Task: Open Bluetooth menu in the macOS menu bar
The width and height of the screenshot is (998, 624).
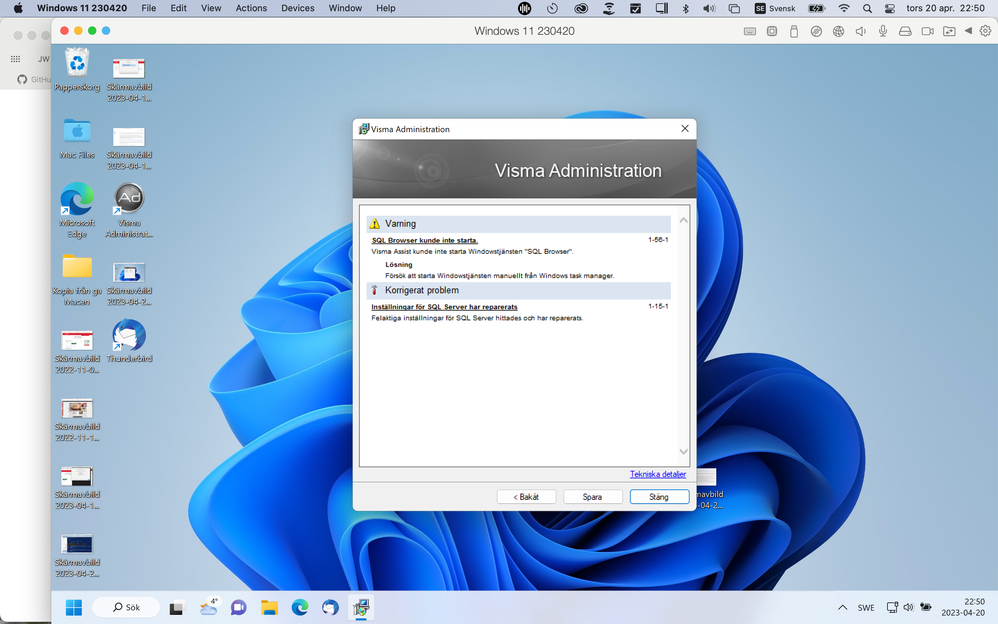Action: (x=686, y=8)
